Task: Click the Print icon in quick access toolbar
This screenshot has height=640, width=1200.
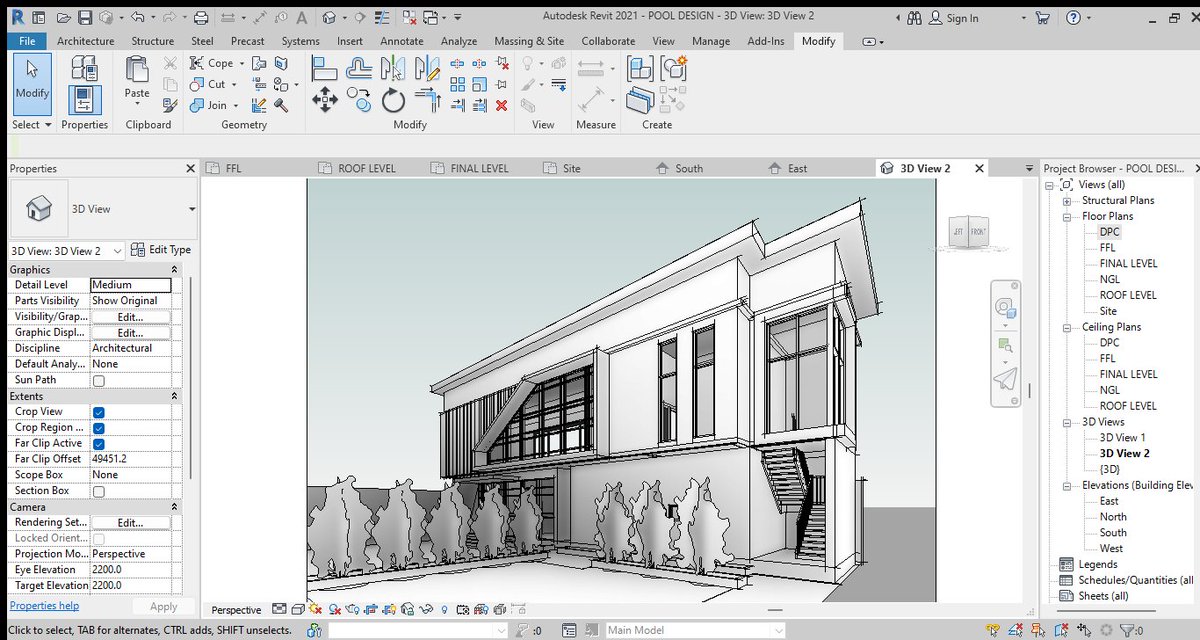Action: [x=201, y=17]
